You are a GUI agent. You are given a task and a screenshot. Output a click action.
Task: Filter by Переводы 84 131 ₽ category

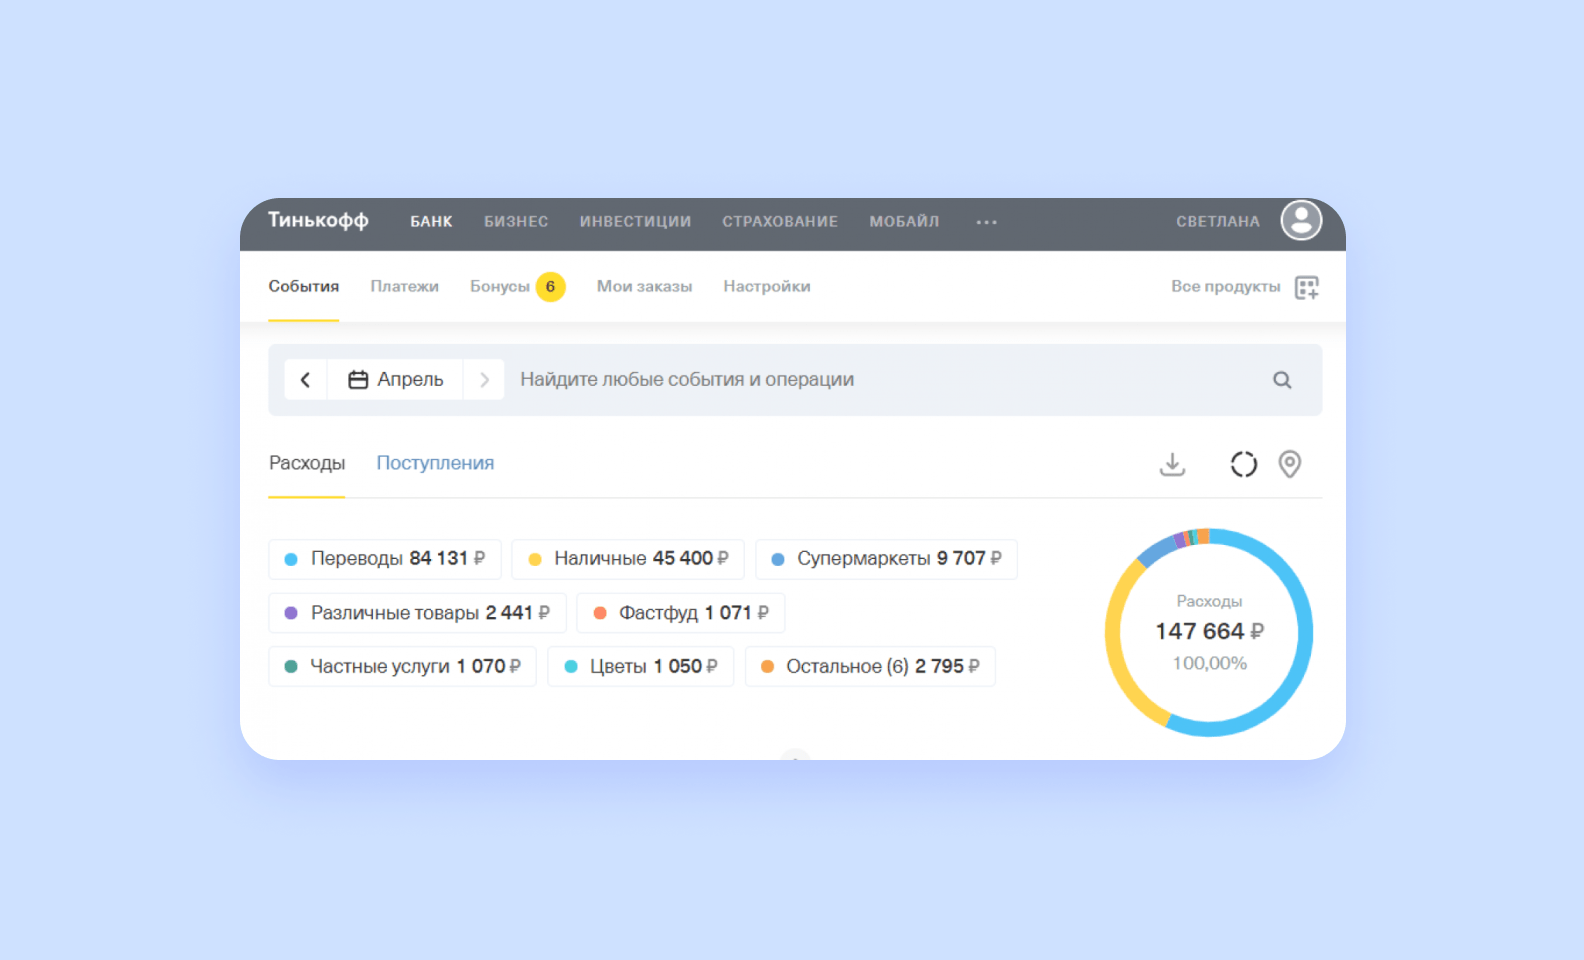pos(385,559)
